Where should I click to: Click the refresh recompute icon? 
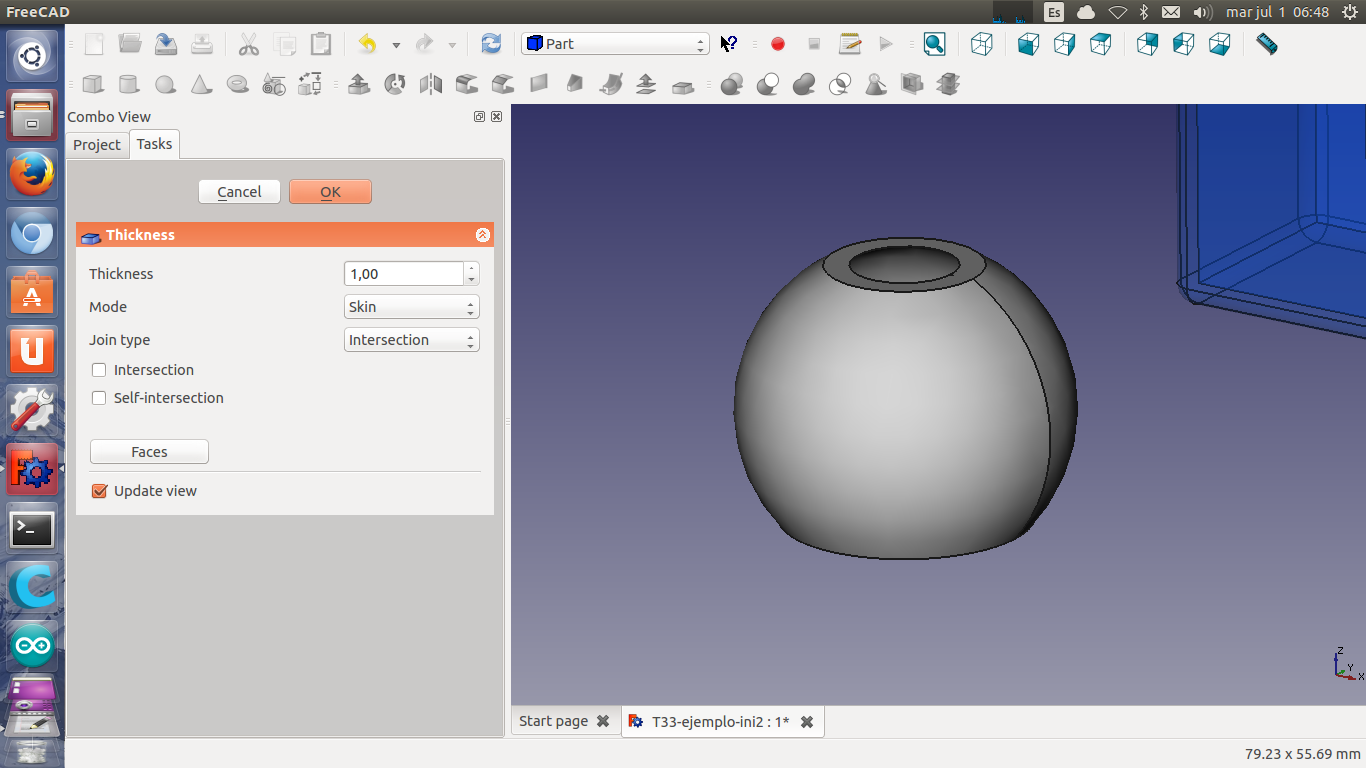(491, 44)
